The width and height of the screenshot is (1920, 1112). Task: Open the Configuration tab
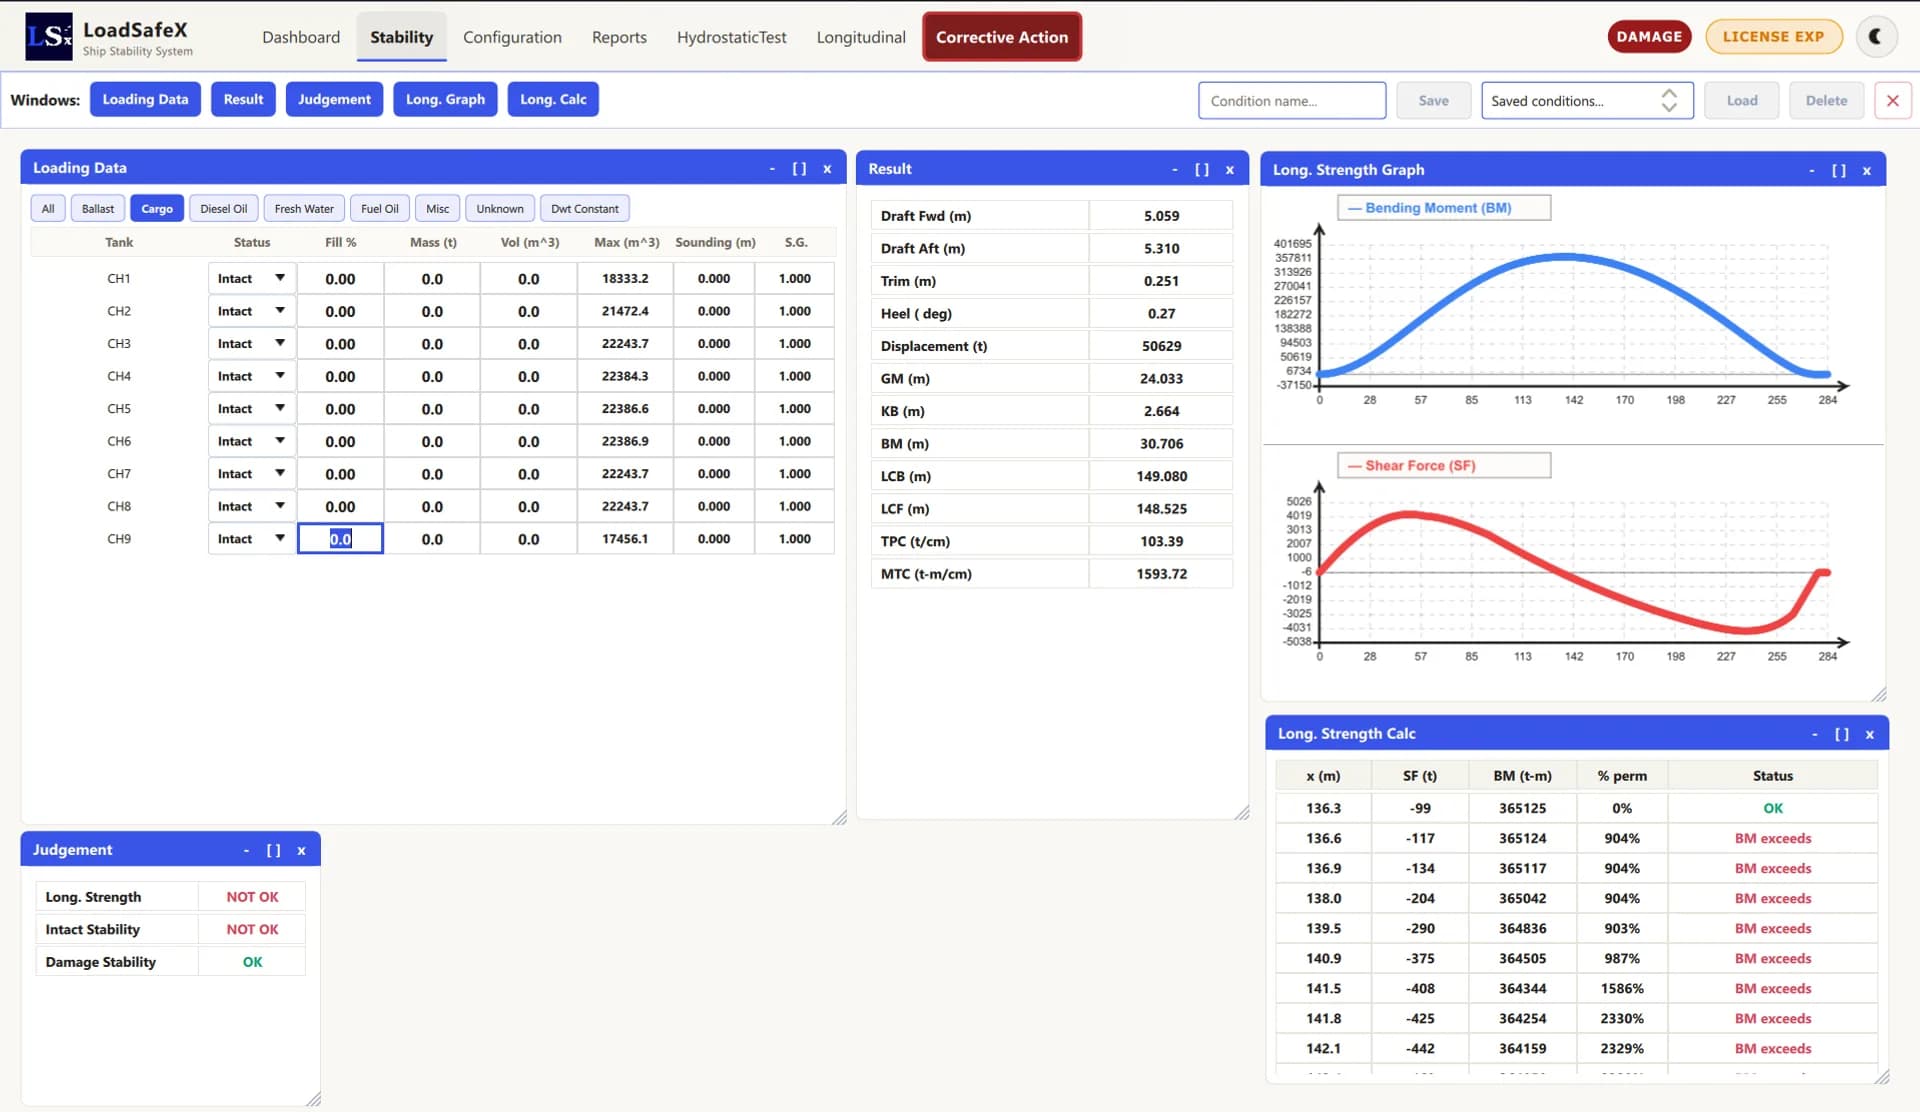coord(512,37)
